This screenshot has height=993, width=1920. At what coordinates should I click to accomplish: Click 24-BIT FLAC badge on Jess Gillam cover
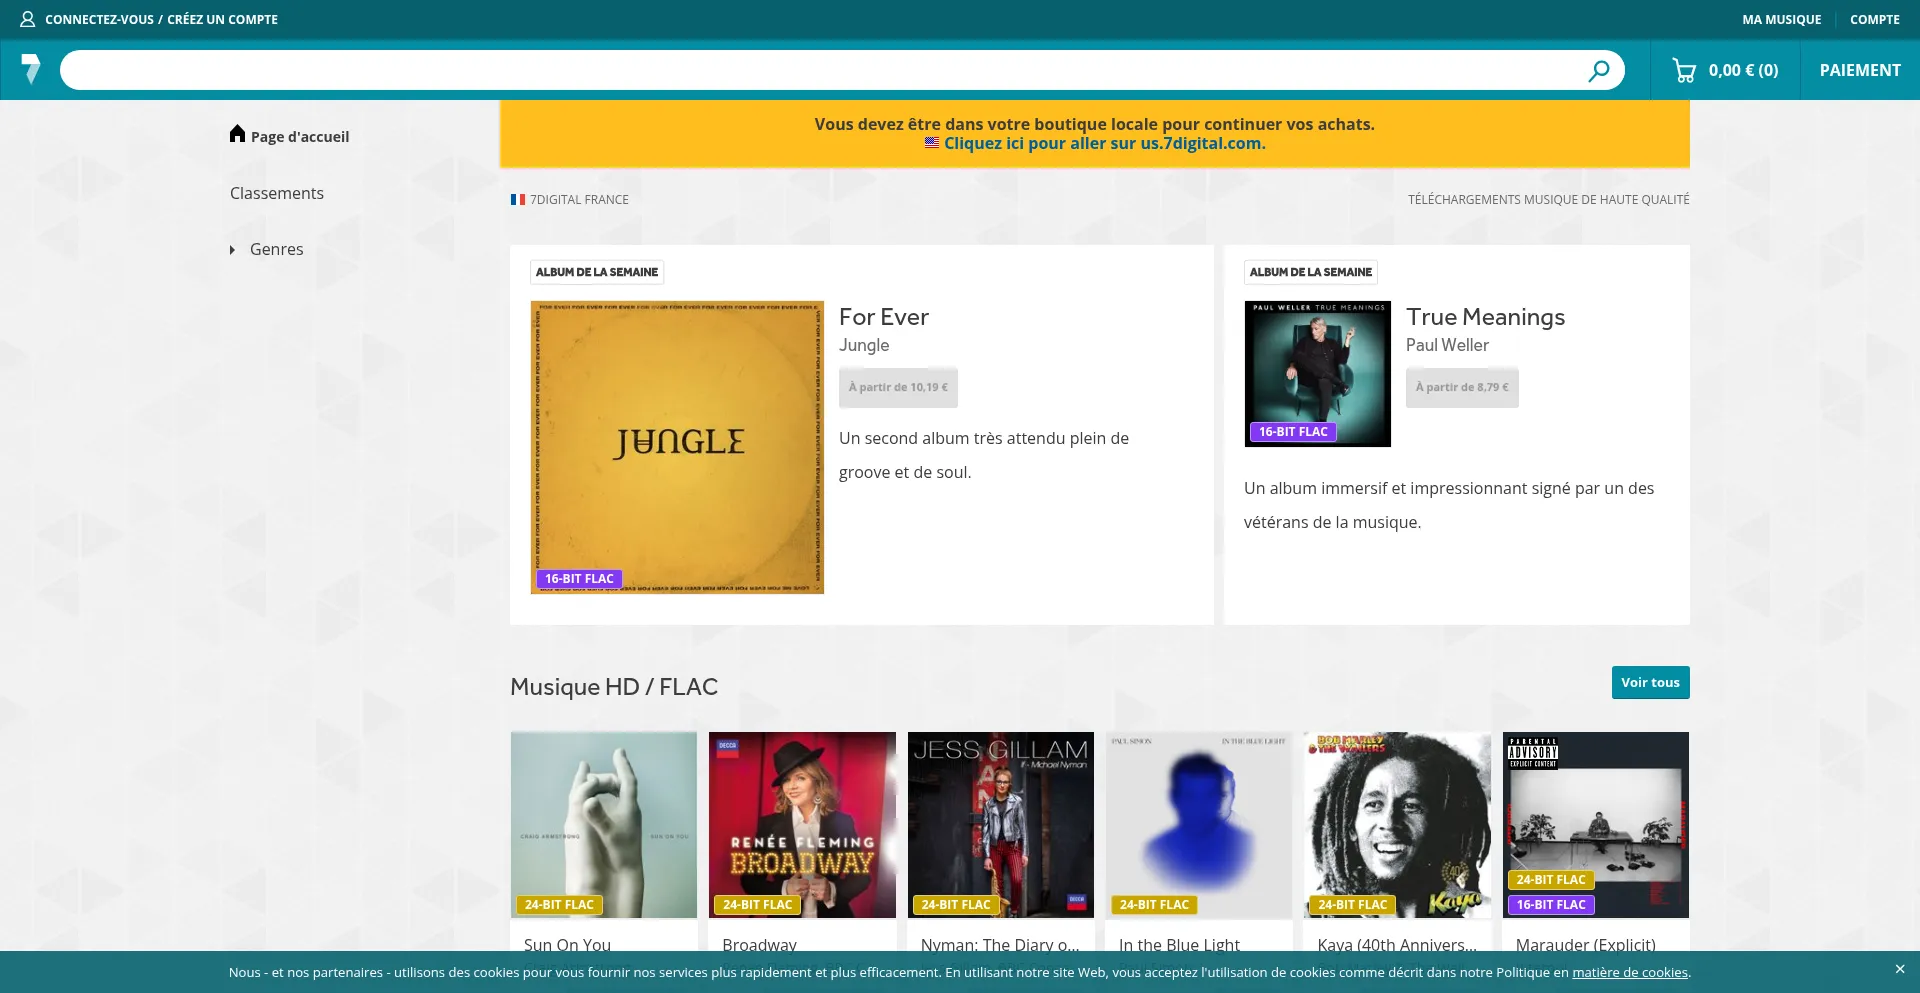(956, 904)
